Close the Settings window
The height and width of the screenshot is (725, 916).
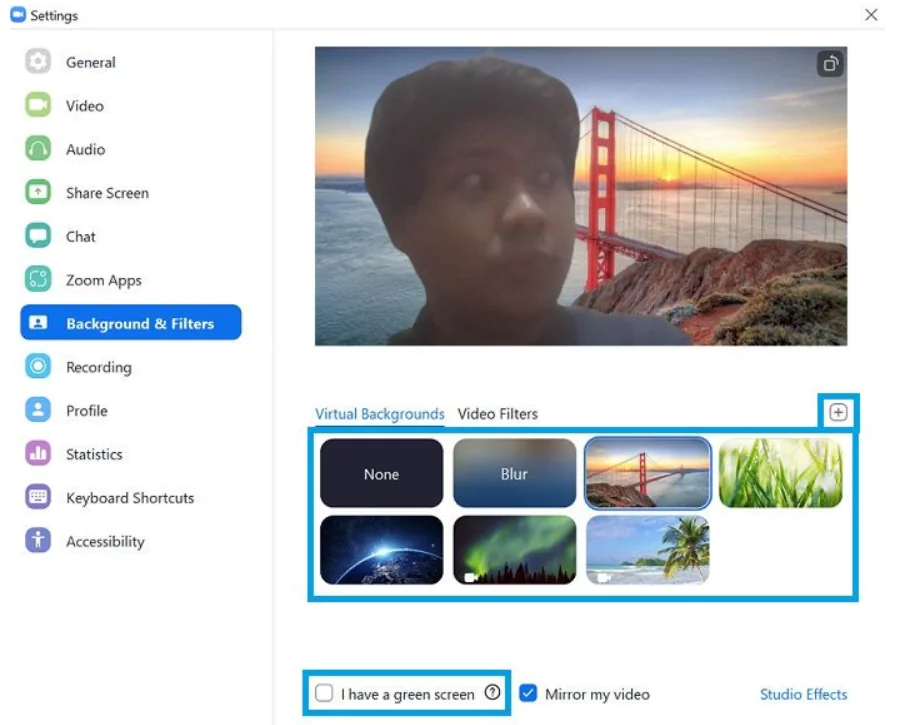[871, 15]
